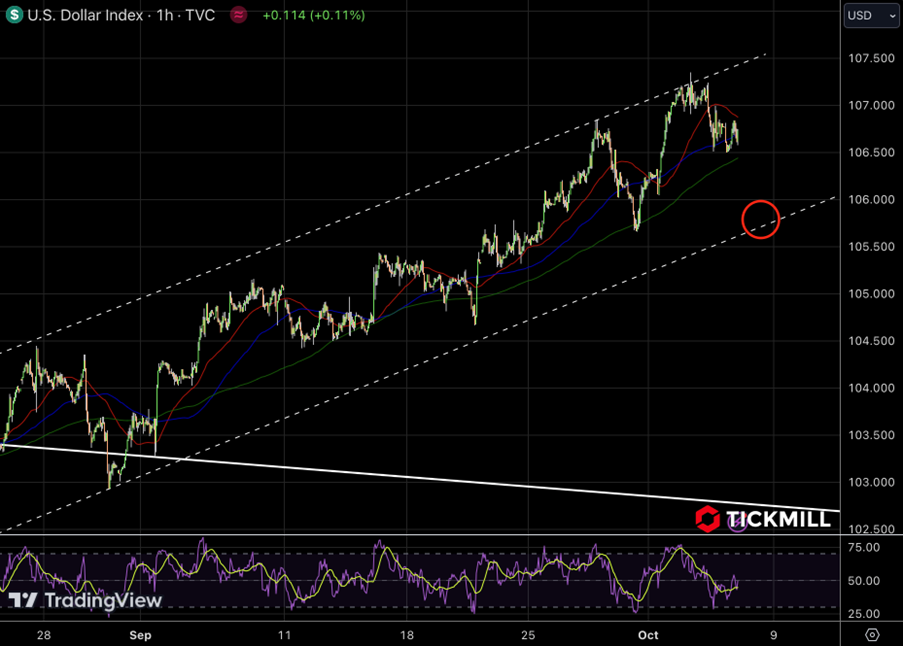
Task: Click the 107.000 price axis label
Action: coord(871,105)
